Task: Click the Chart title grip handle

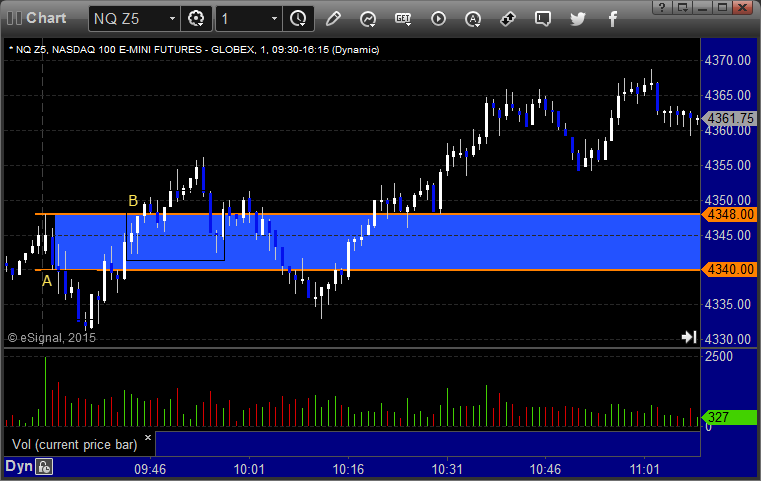Action: (x=15, y=18)
